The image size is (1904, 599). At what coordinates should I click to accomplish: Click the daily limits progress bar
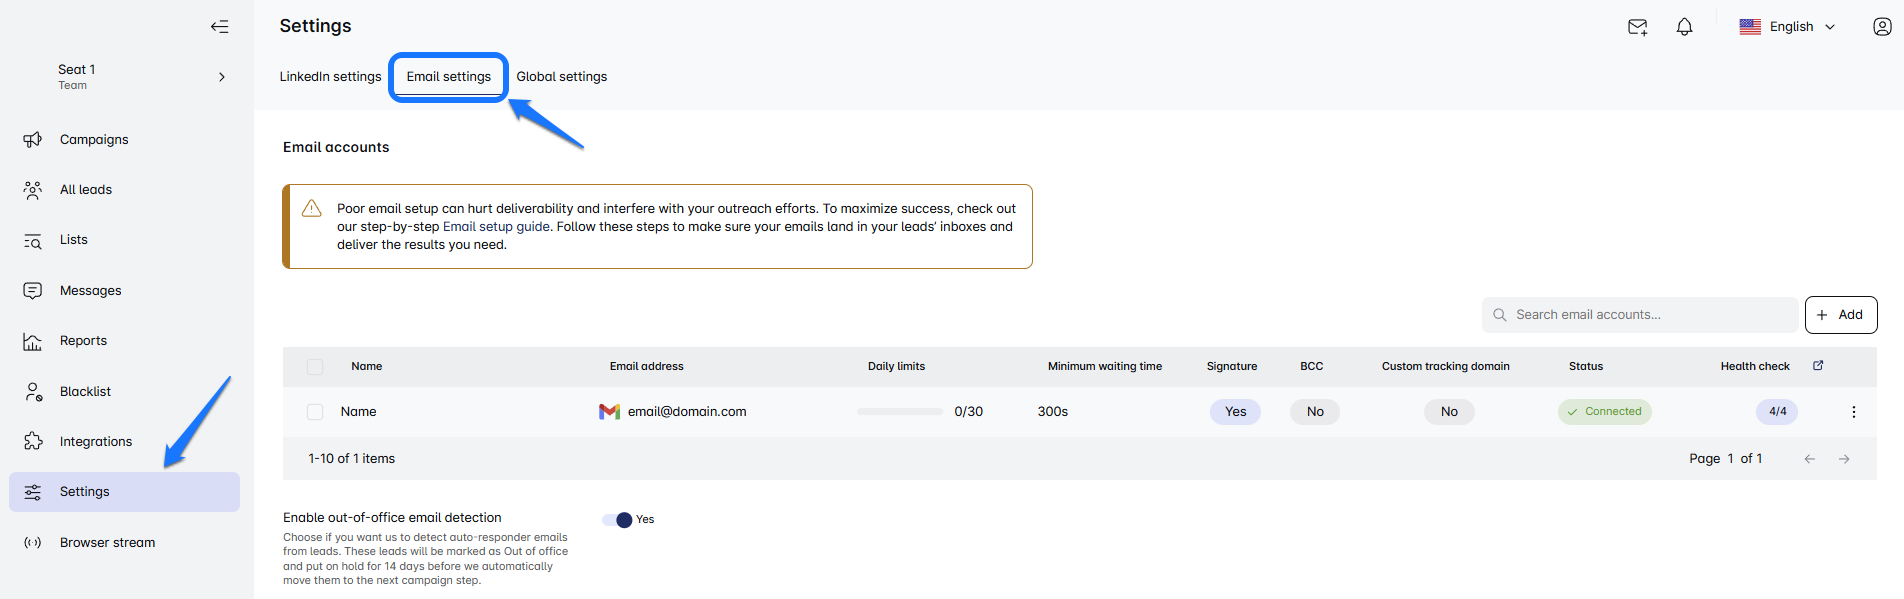pyautogui.click(x=899, y=412)
